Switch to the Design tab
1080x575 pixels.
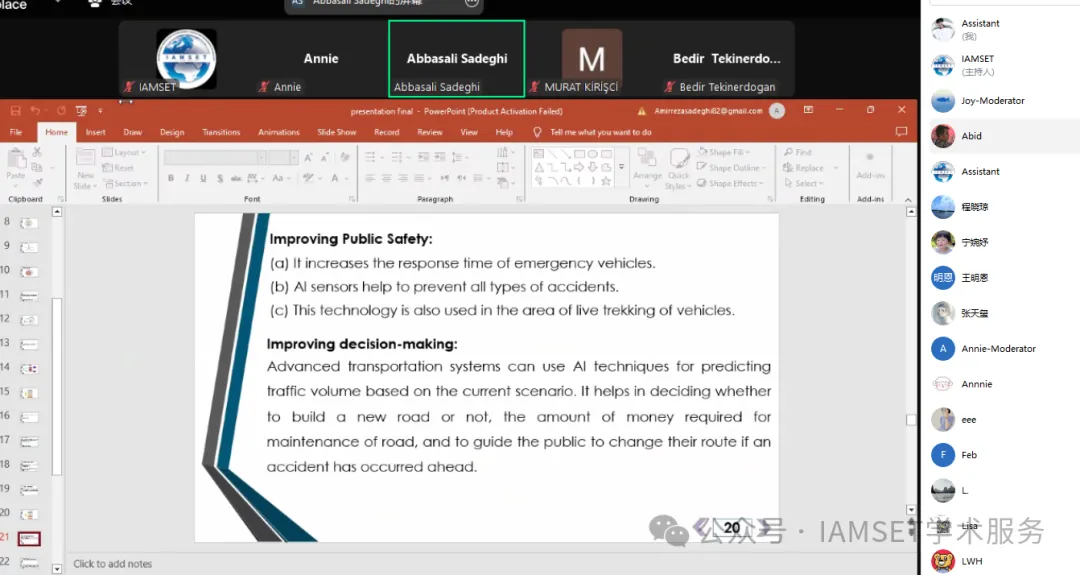pos(172,132)
